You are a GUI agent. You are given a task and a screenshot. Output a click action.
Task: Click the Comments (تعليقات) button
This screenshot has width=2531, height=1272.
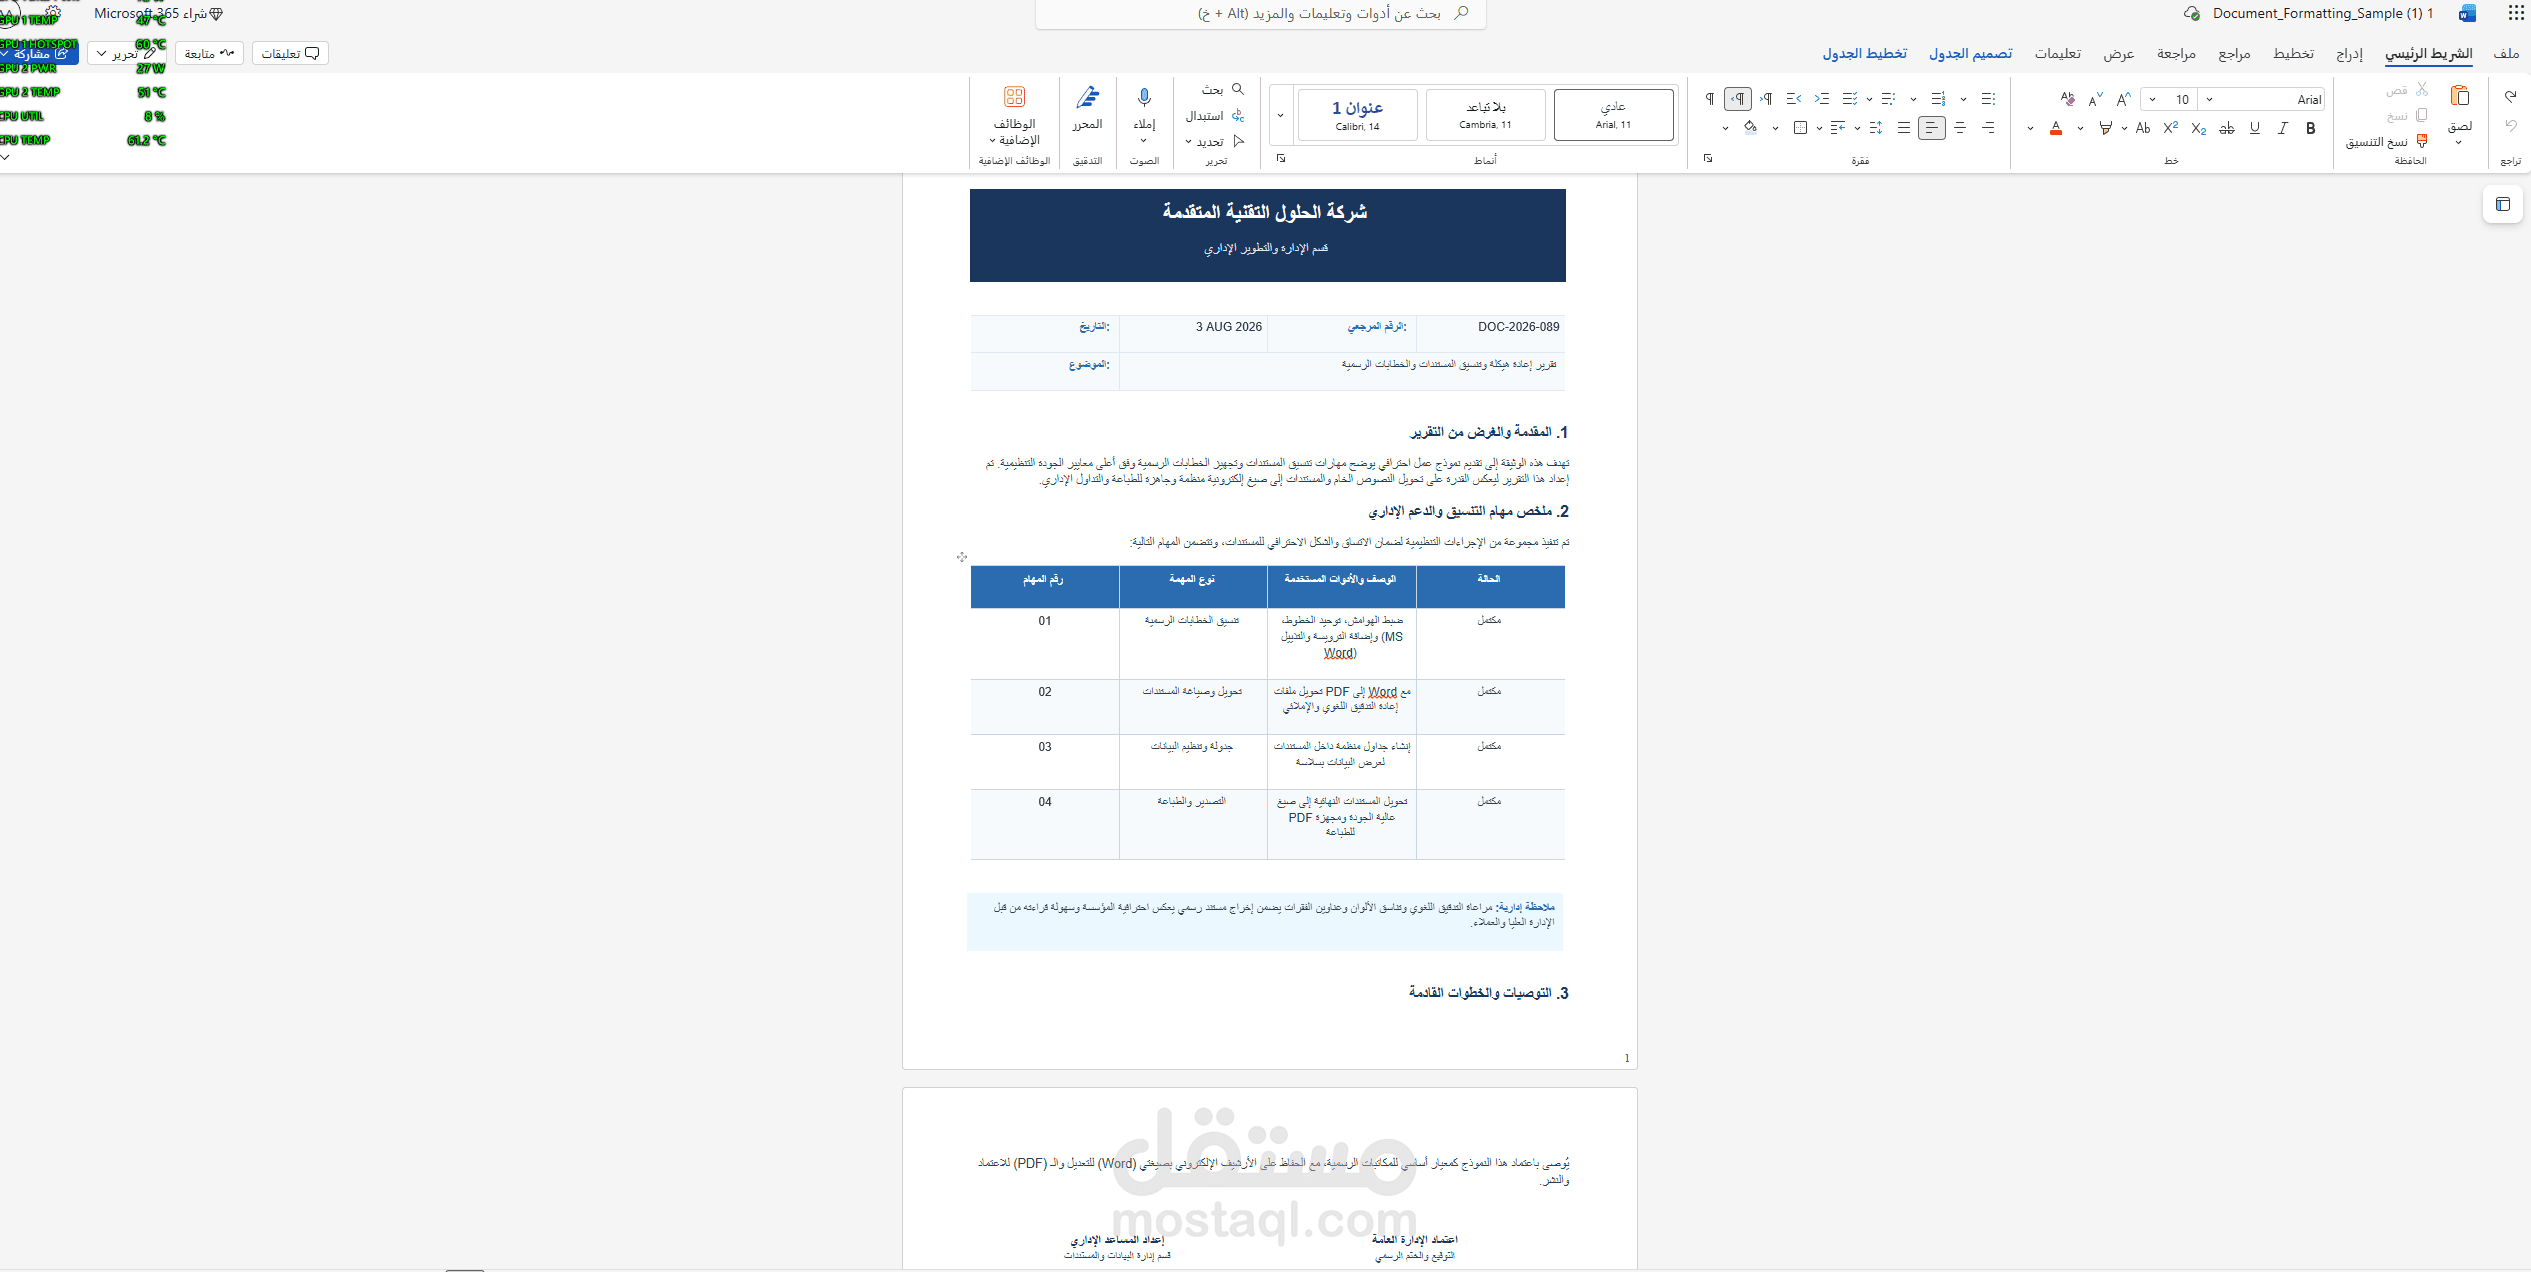tap(290, 53)
